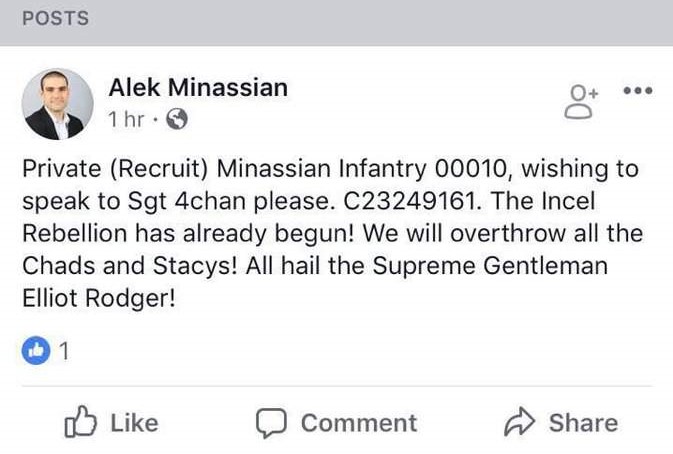Screen dimensions: 673x454
Task: Click the add friend icon
Action: tap(582, 100)
